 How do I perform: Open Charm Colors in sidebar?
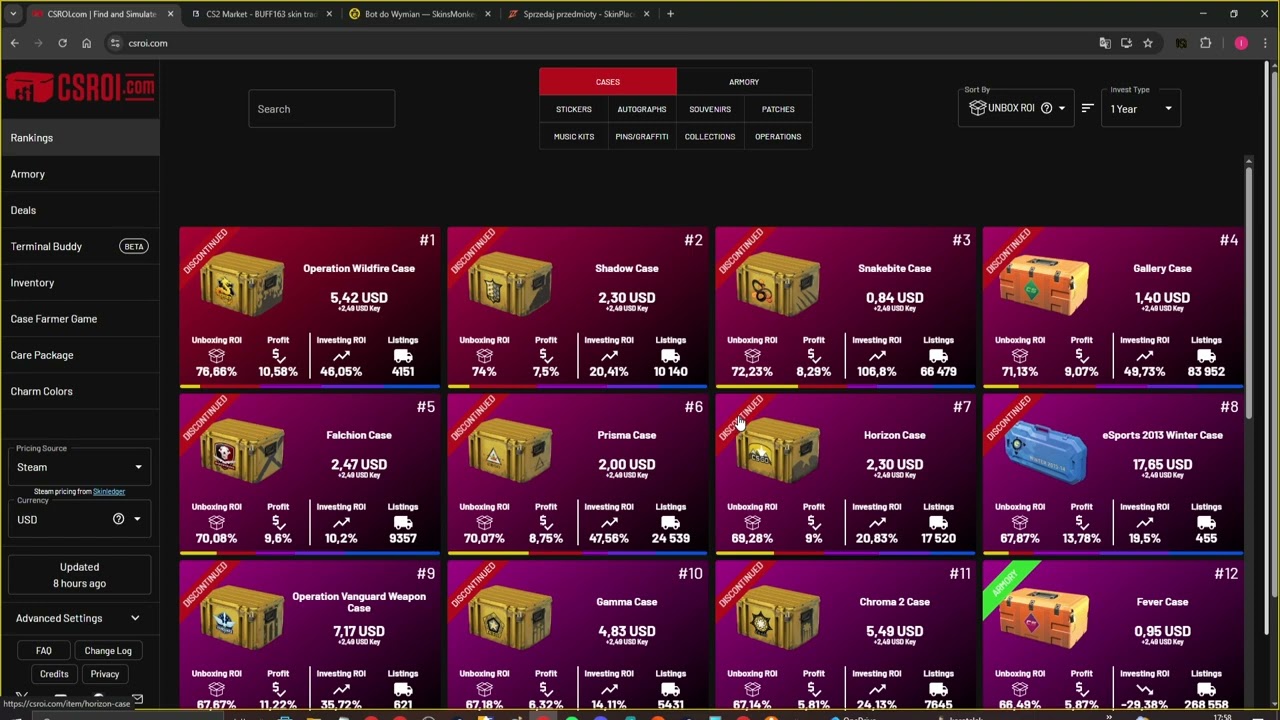coord(79,391)
